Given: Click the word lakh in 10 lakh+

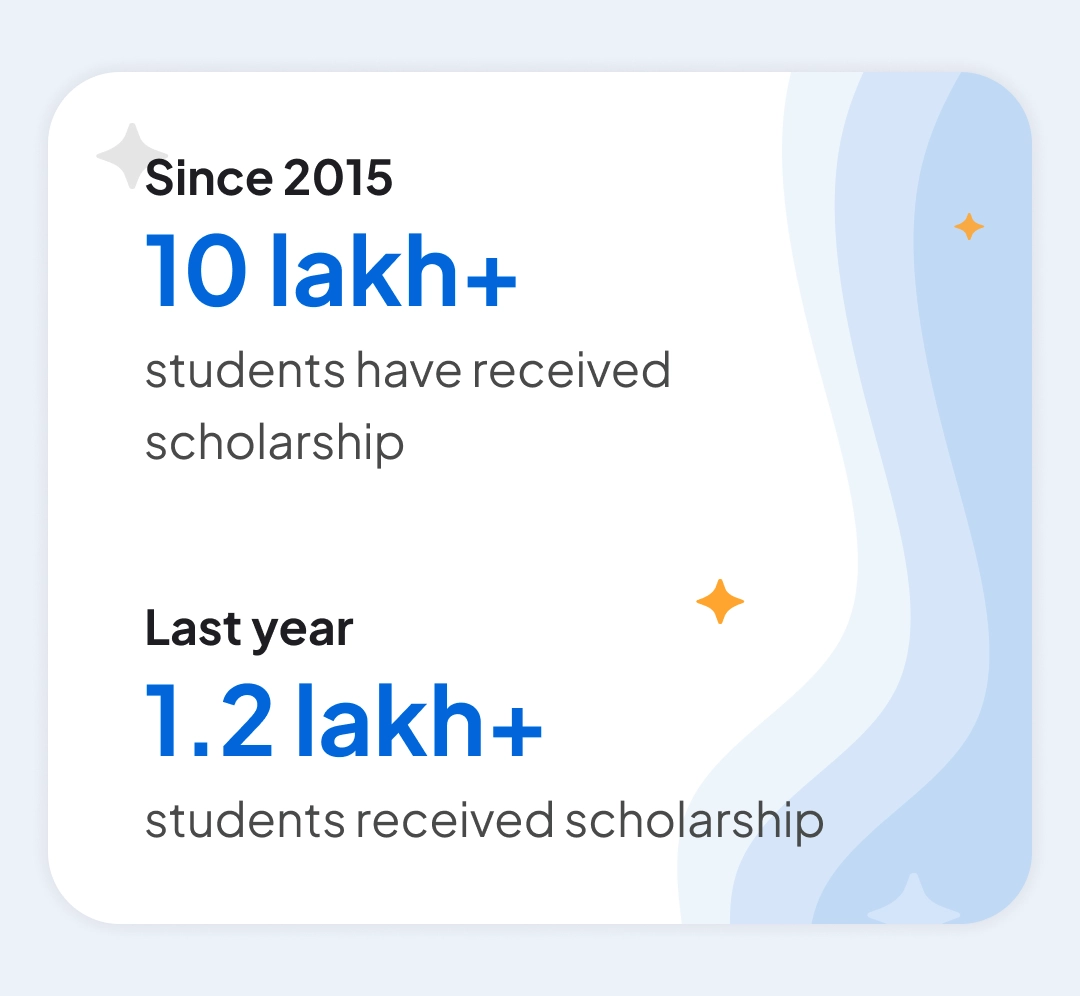Looking at the screenshot, I should click(x=365, y=270).
